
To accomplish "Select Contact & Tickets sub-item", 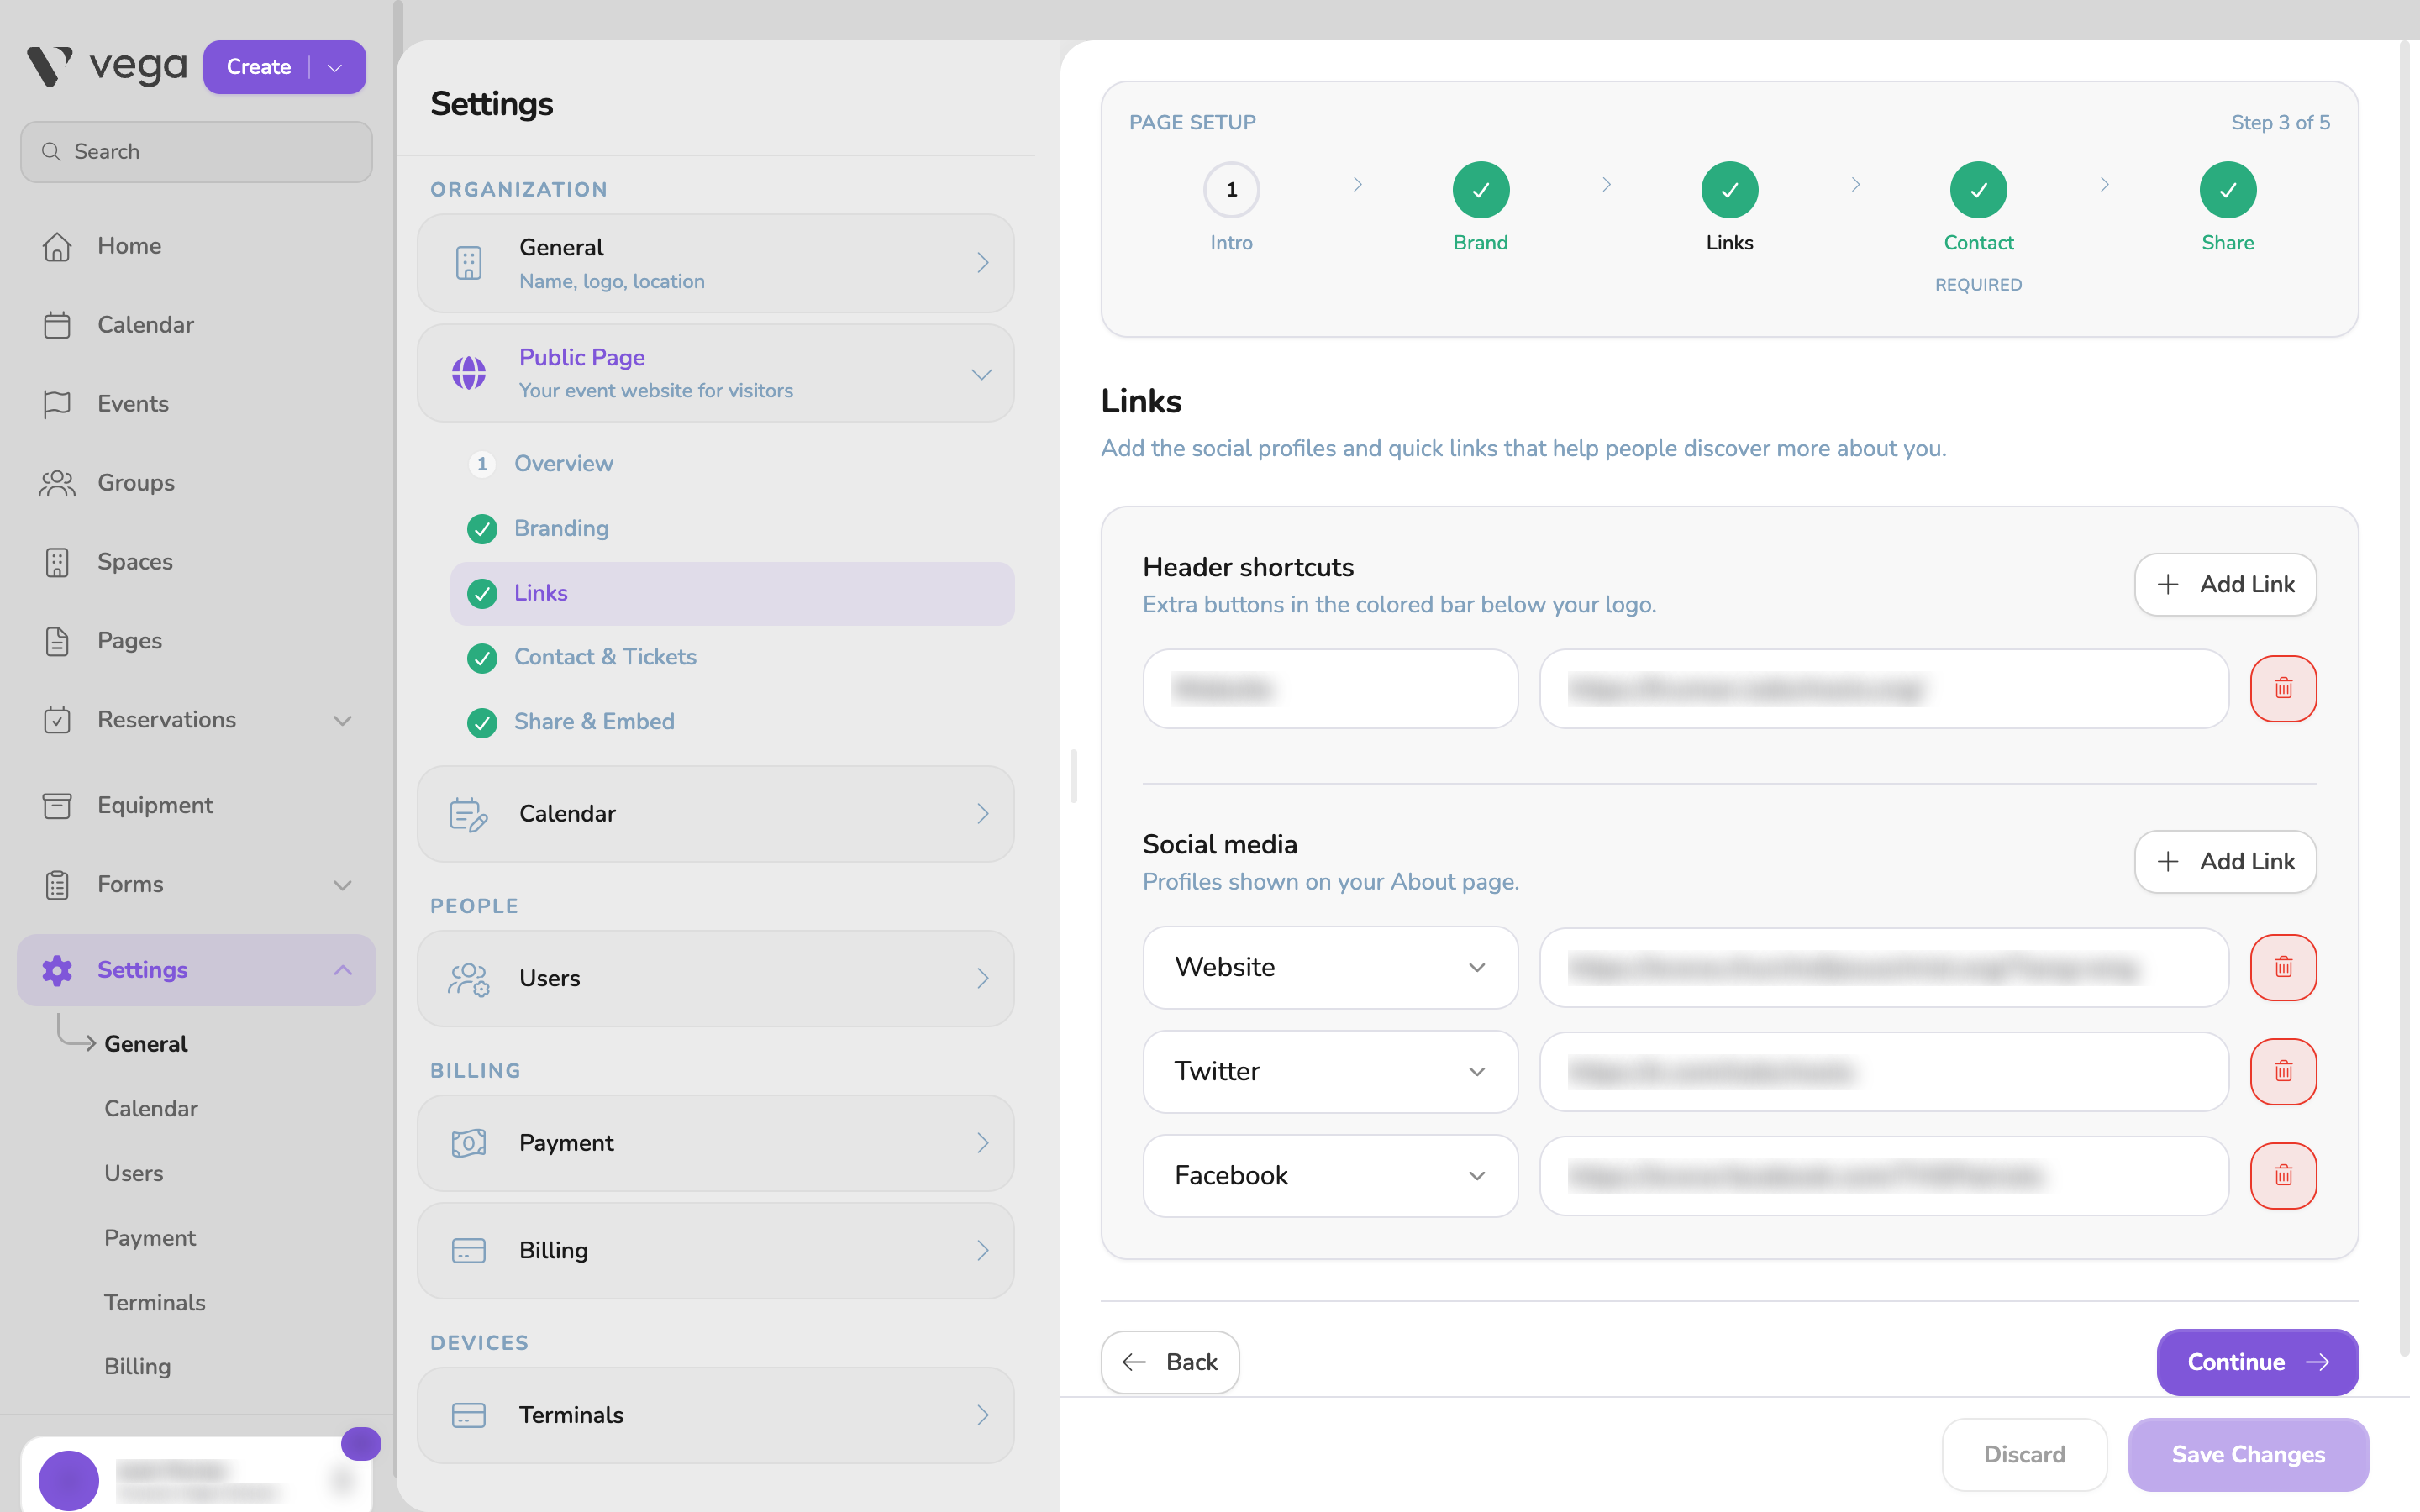I will (x=732, y=657).
